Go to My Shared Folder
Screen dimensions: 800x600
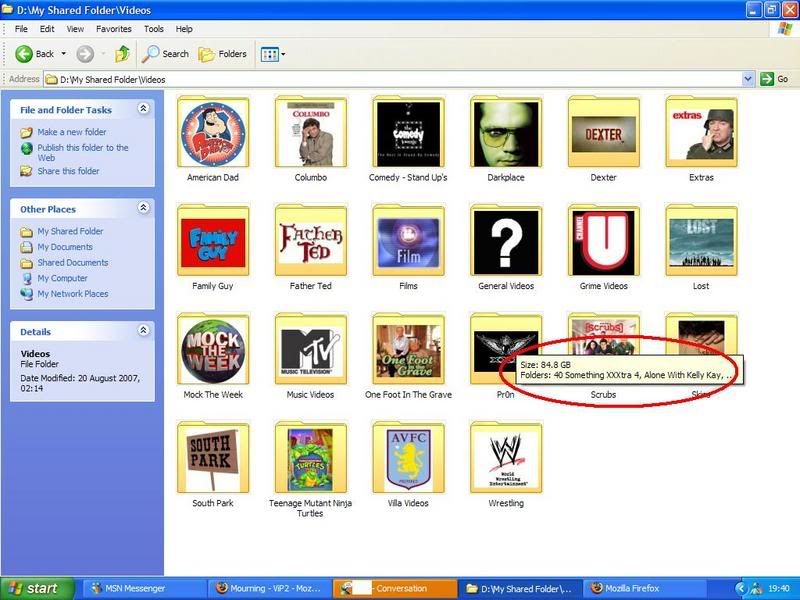tap(62, 232)
